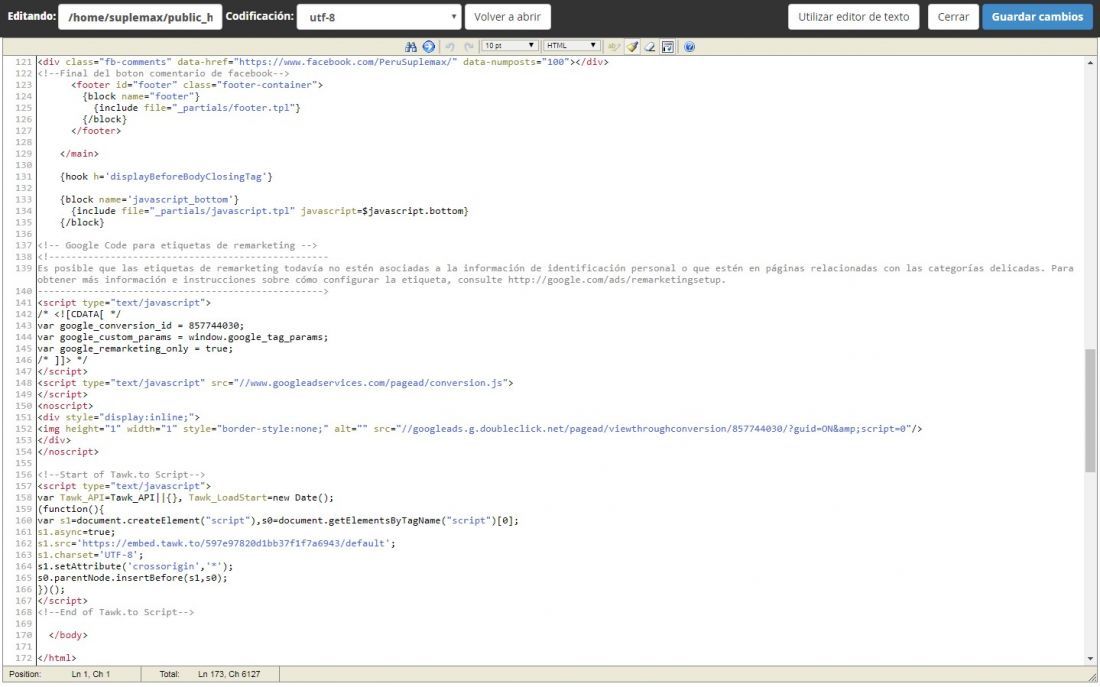Click 'Final del boton comentario de facebook' comment
Screen dimensions: 1100x687
tap(163, 74)
